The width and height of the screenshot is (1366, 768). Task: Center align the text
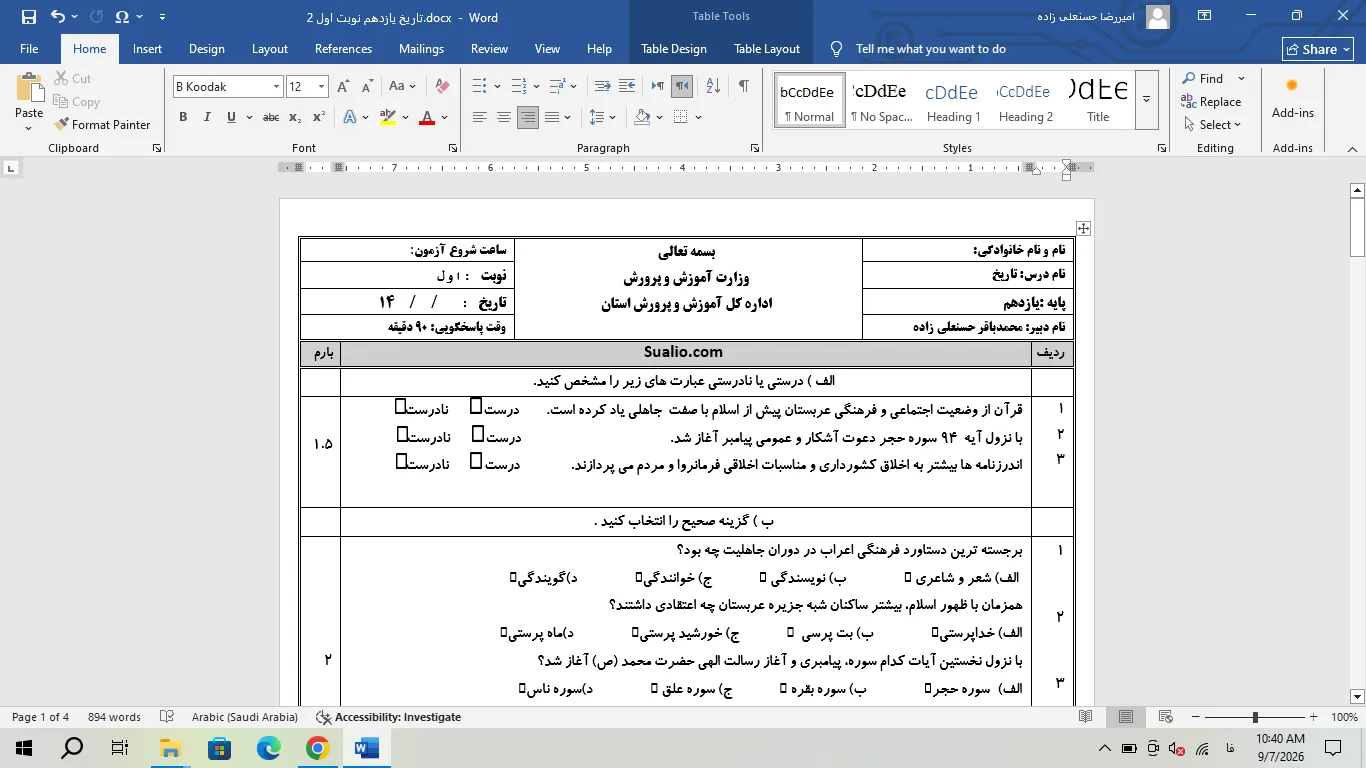pos(504,117)
